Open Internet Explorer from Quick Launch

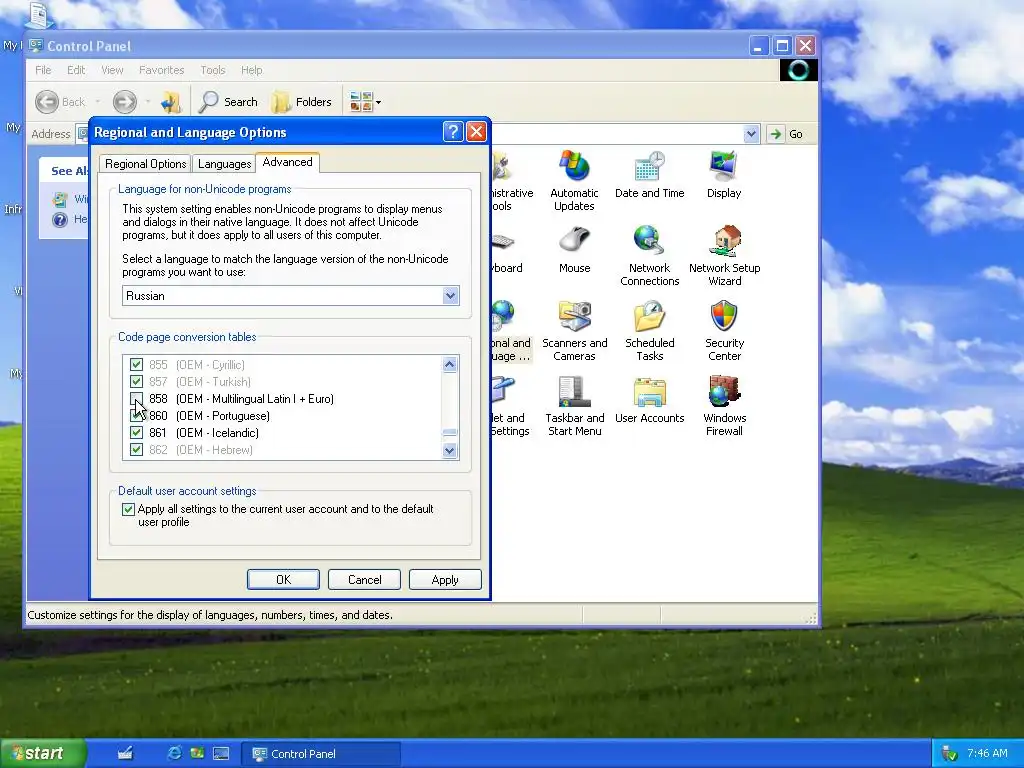174,753
